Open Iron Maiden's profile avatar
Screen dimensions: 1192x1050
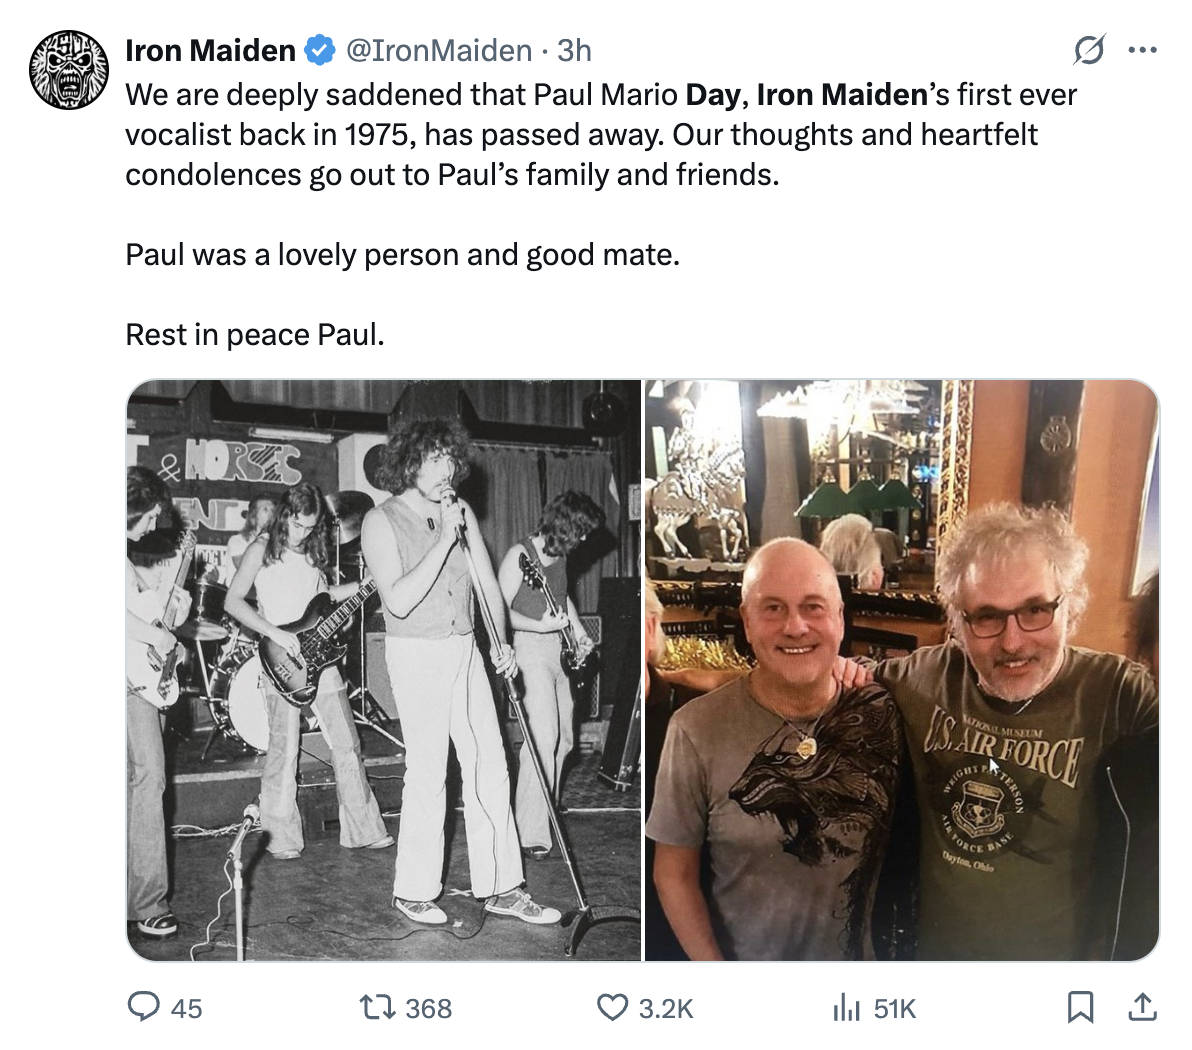pyautogui.click(x=69, y=69)
